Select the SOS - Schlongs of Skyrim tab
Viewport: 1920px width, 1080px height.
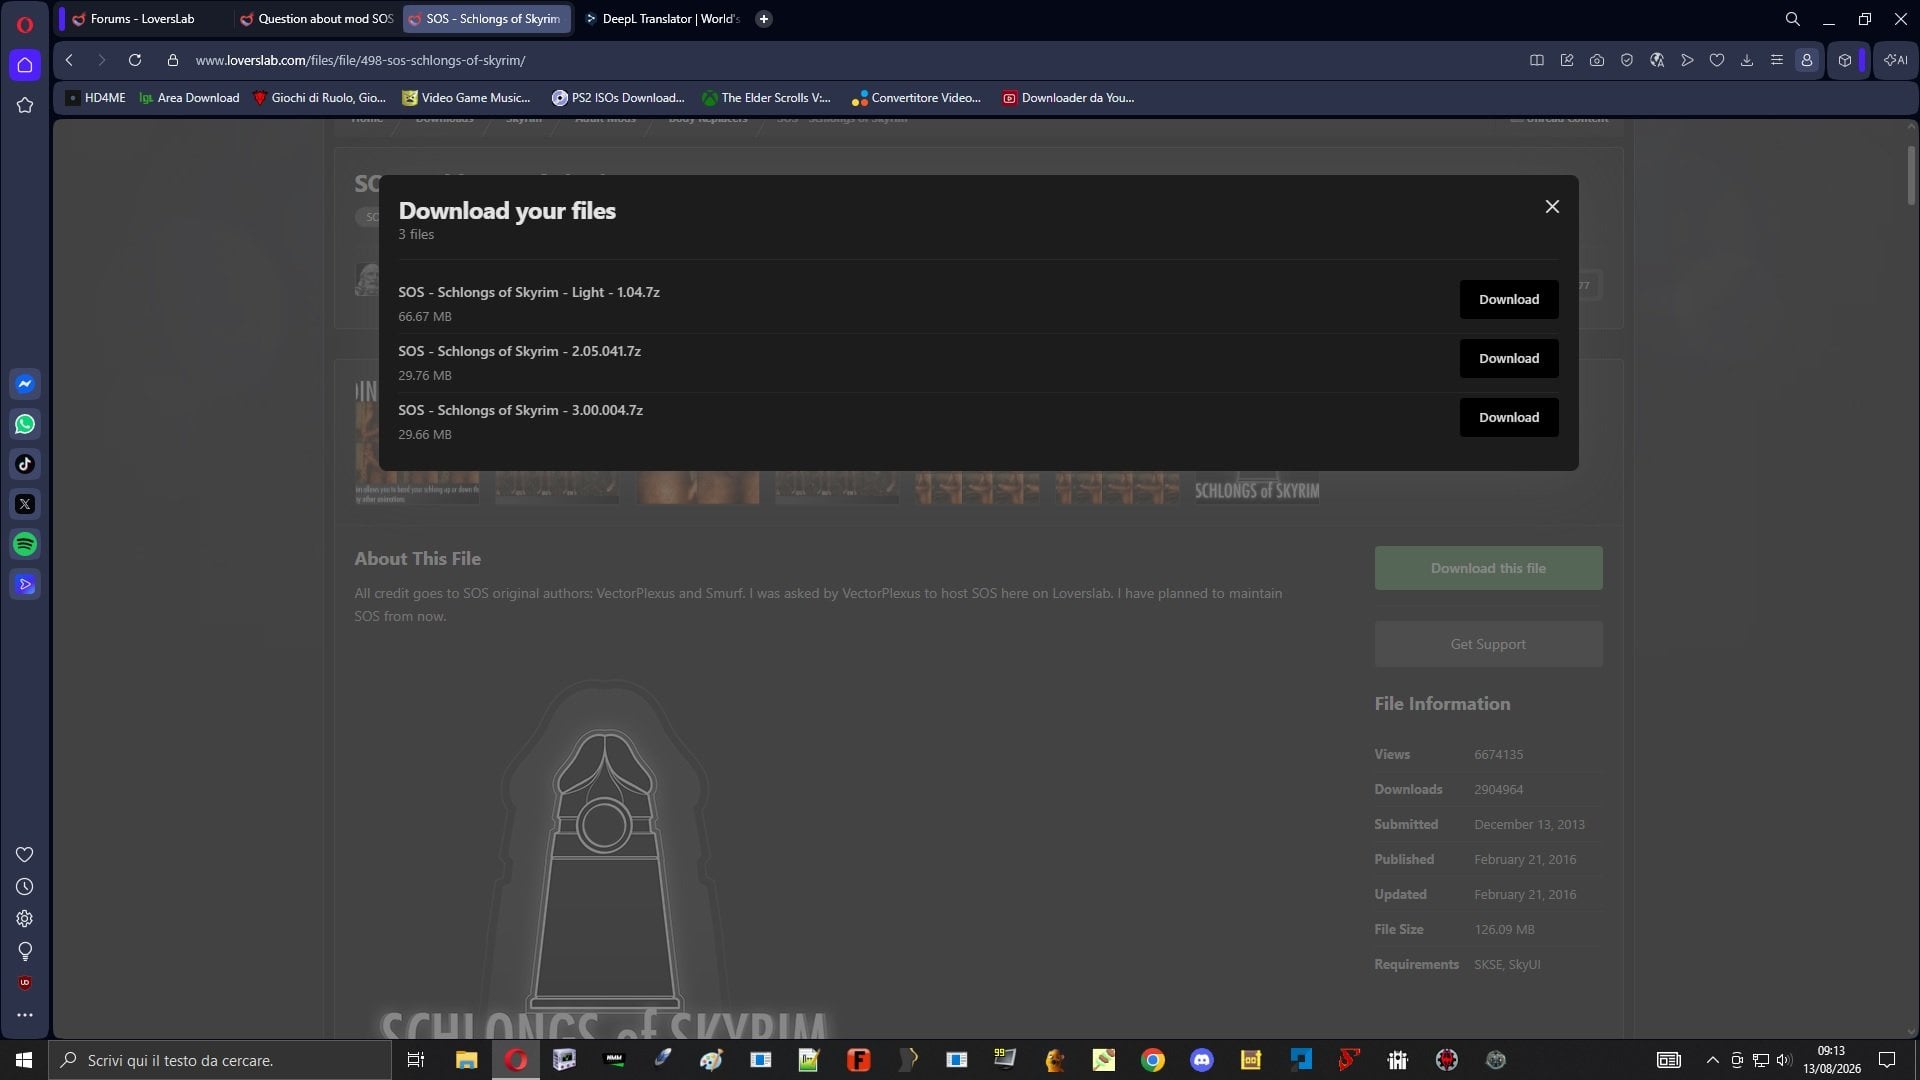click(488, 19)
